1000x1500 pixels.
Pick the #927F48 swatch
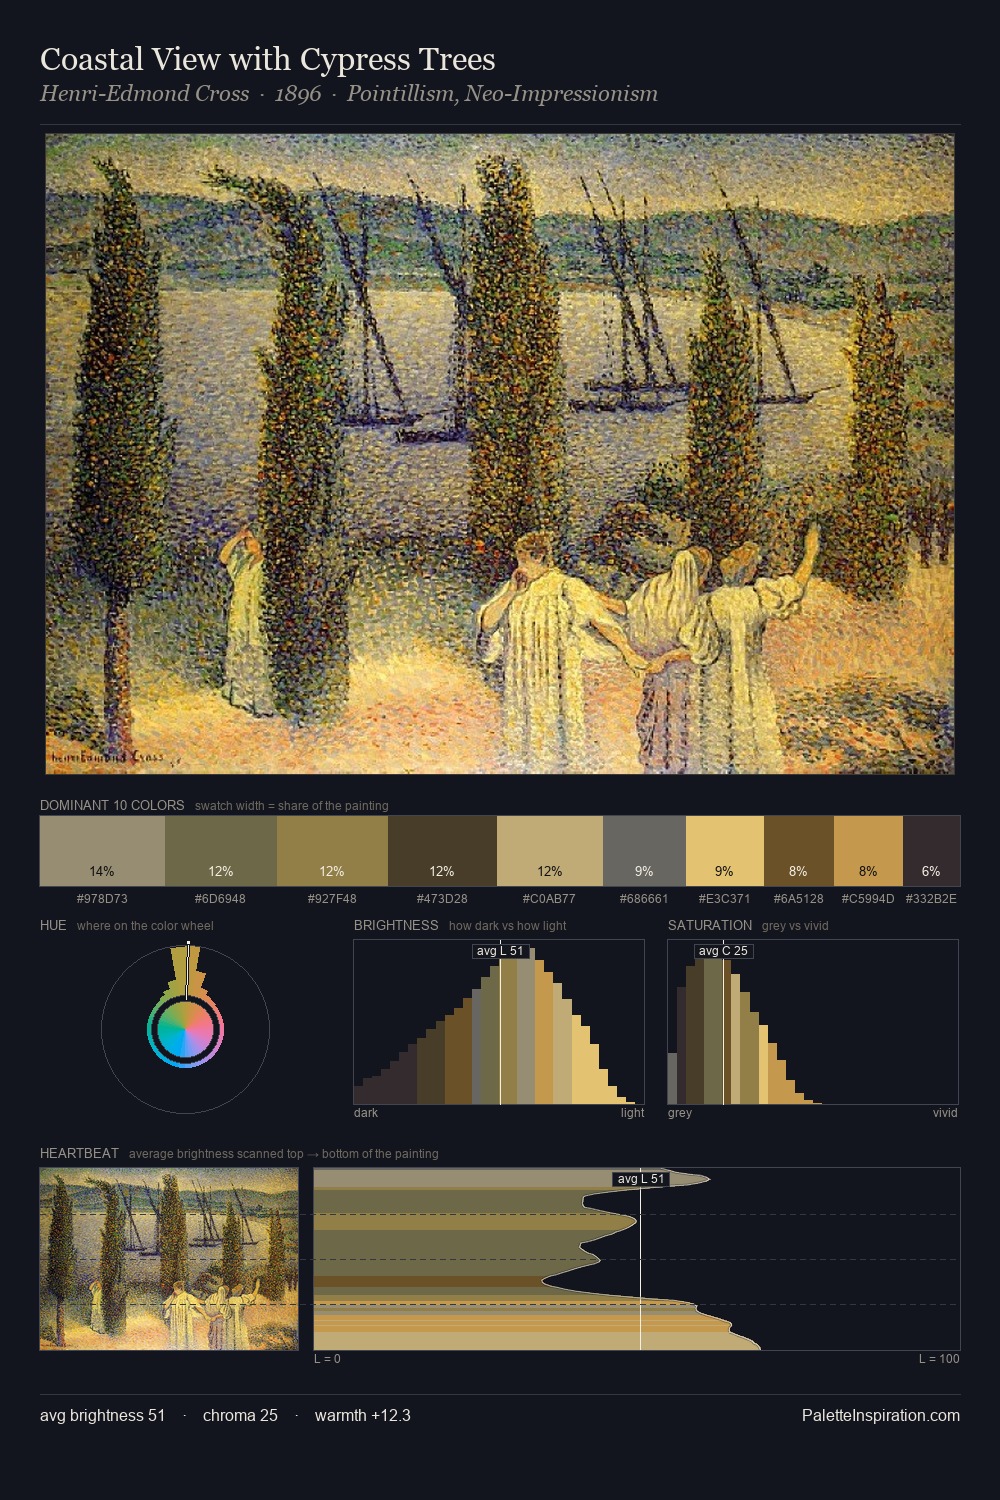tap(332, 851)
